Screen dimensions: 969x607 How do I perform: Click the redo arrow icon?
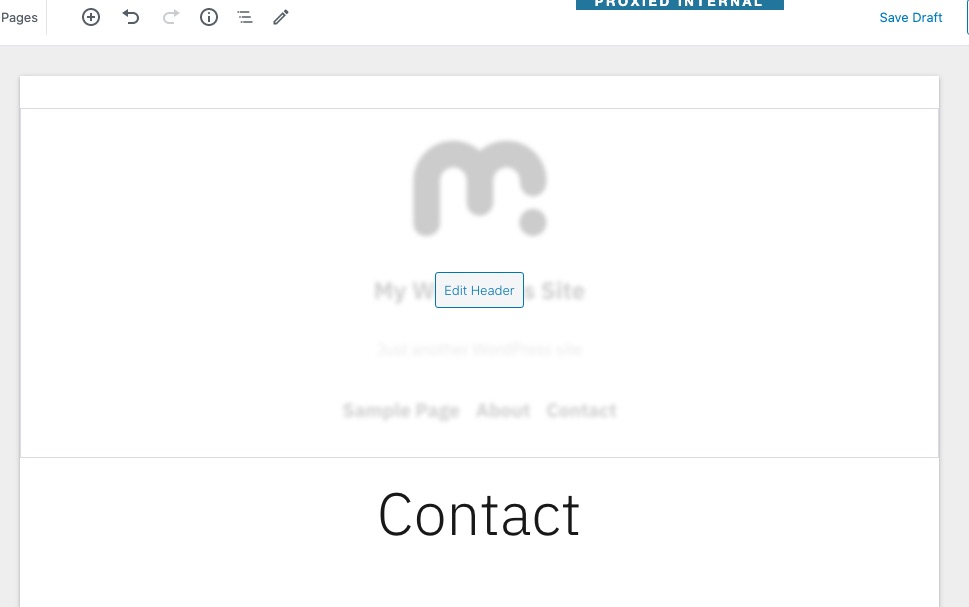(x=171, y=17)
